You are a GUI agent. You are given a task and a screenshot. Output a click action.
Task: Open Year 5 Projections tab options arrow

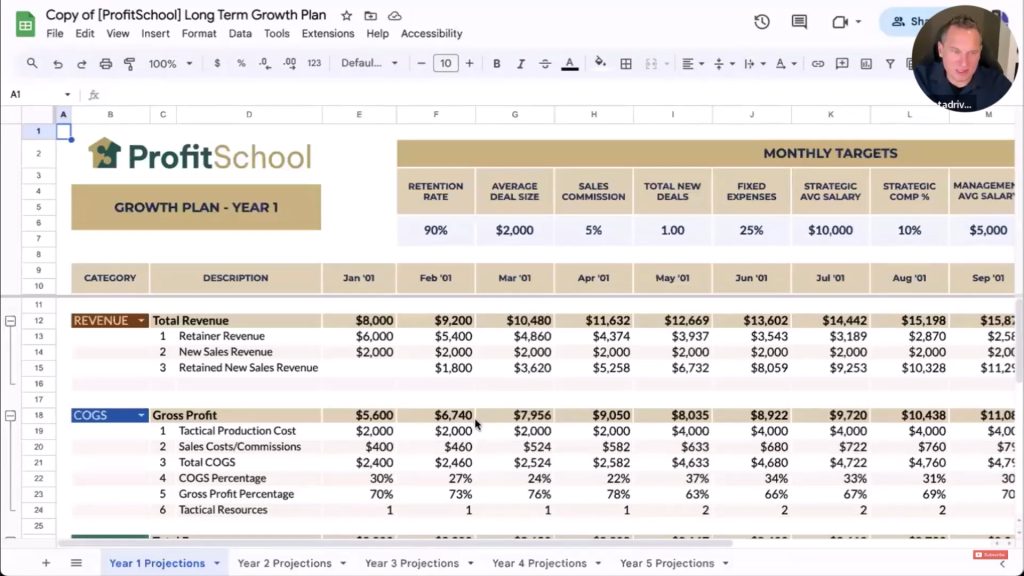726,563
